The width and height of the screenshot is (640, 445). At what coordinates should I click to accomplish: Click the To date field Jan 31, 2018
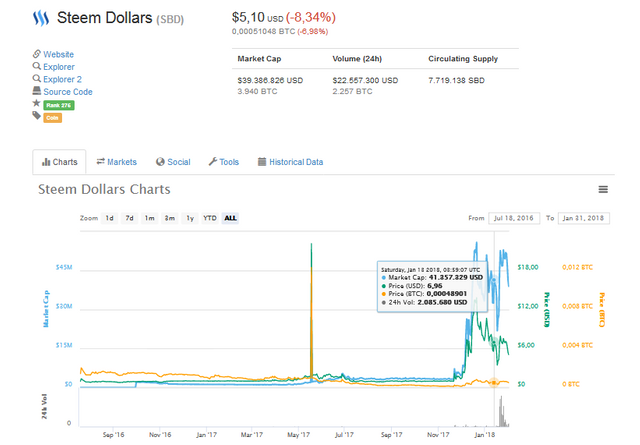coord(584,218)
